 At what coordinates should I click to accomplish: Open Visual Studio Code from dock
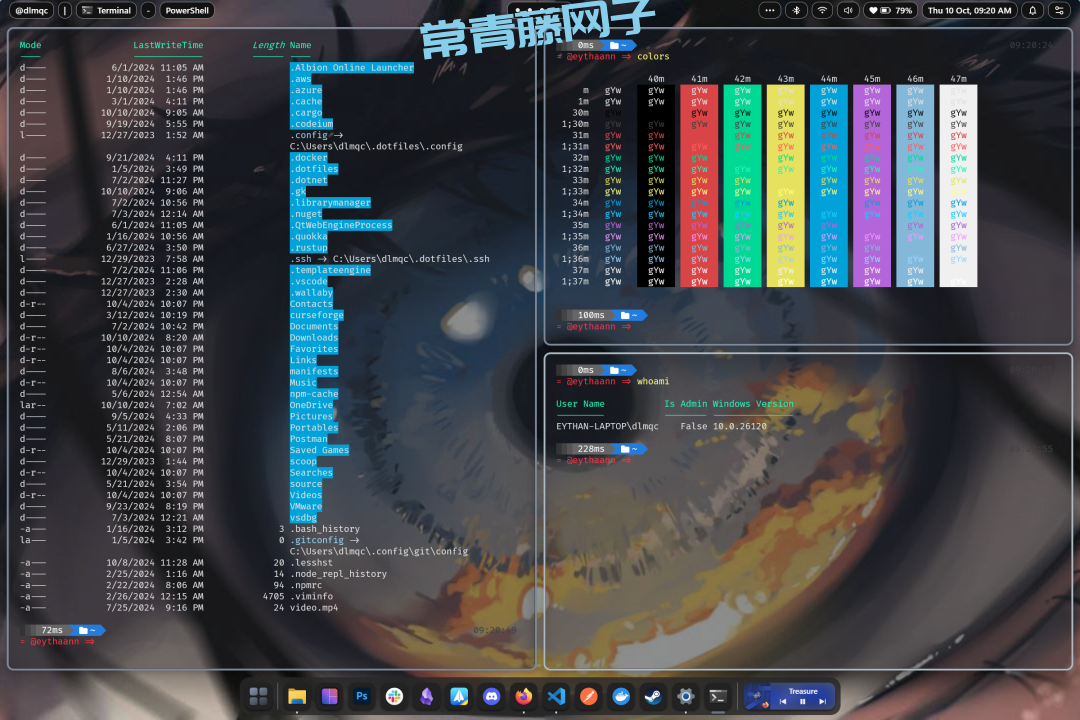pyautogui.click(x=556, y=696)
